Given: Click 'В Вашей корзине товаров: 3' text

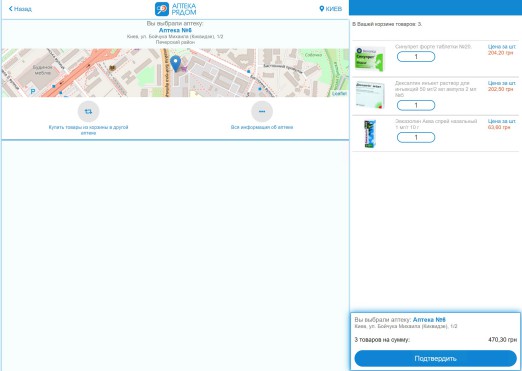Looking at the screenshot, I should click(387, 24).
